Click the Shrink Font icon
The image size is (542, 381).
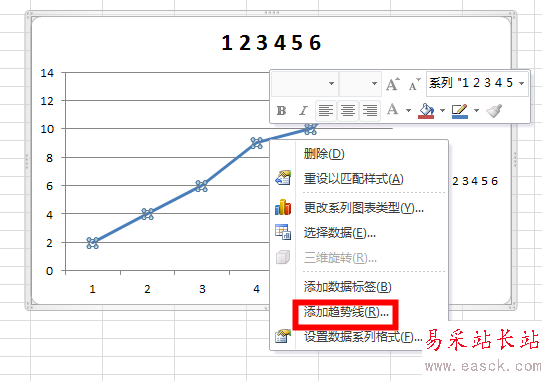[414, 84]
